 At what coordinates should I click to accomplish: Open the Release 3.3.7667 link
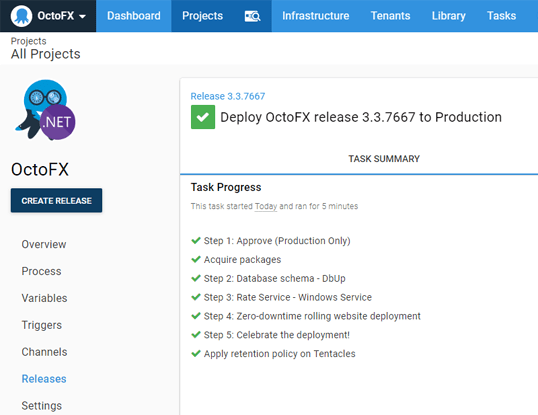[x=228, y=96]
